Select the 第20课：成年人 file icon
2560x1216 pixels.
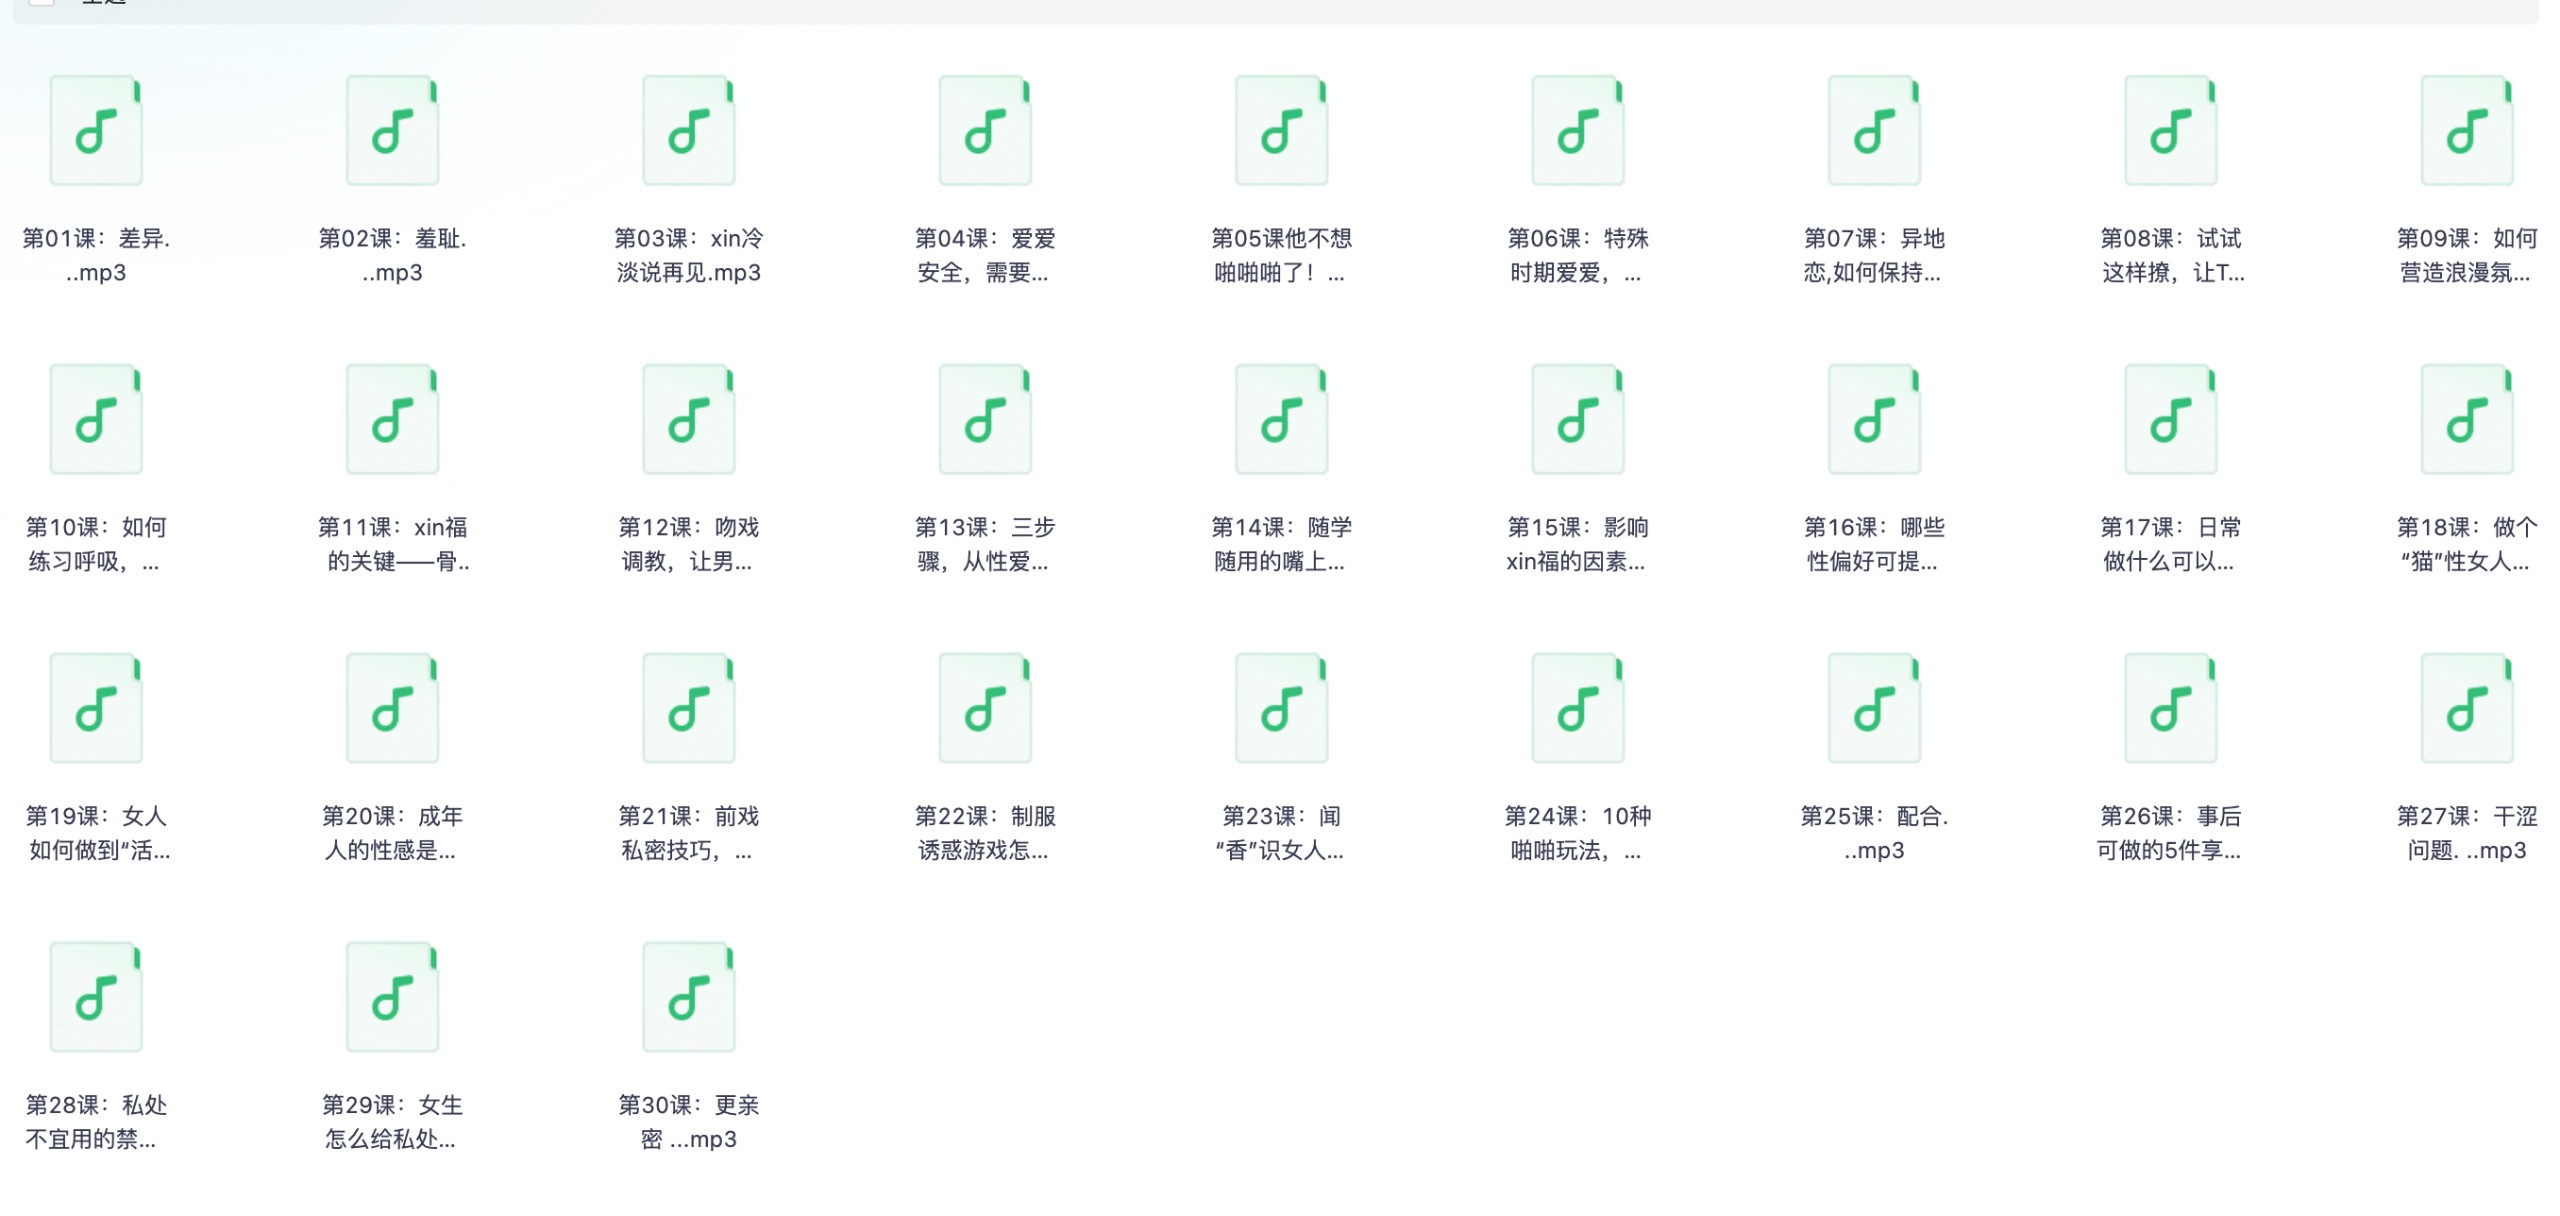click(x=392, y=708)
